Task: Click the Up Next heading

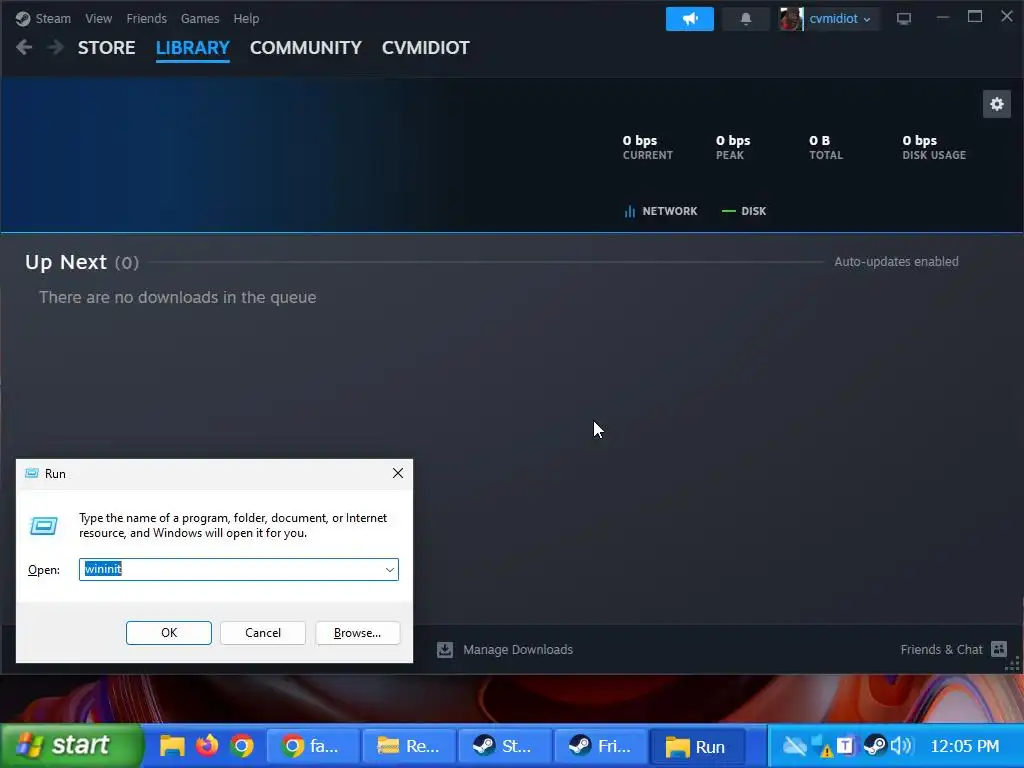Action: 66,262
